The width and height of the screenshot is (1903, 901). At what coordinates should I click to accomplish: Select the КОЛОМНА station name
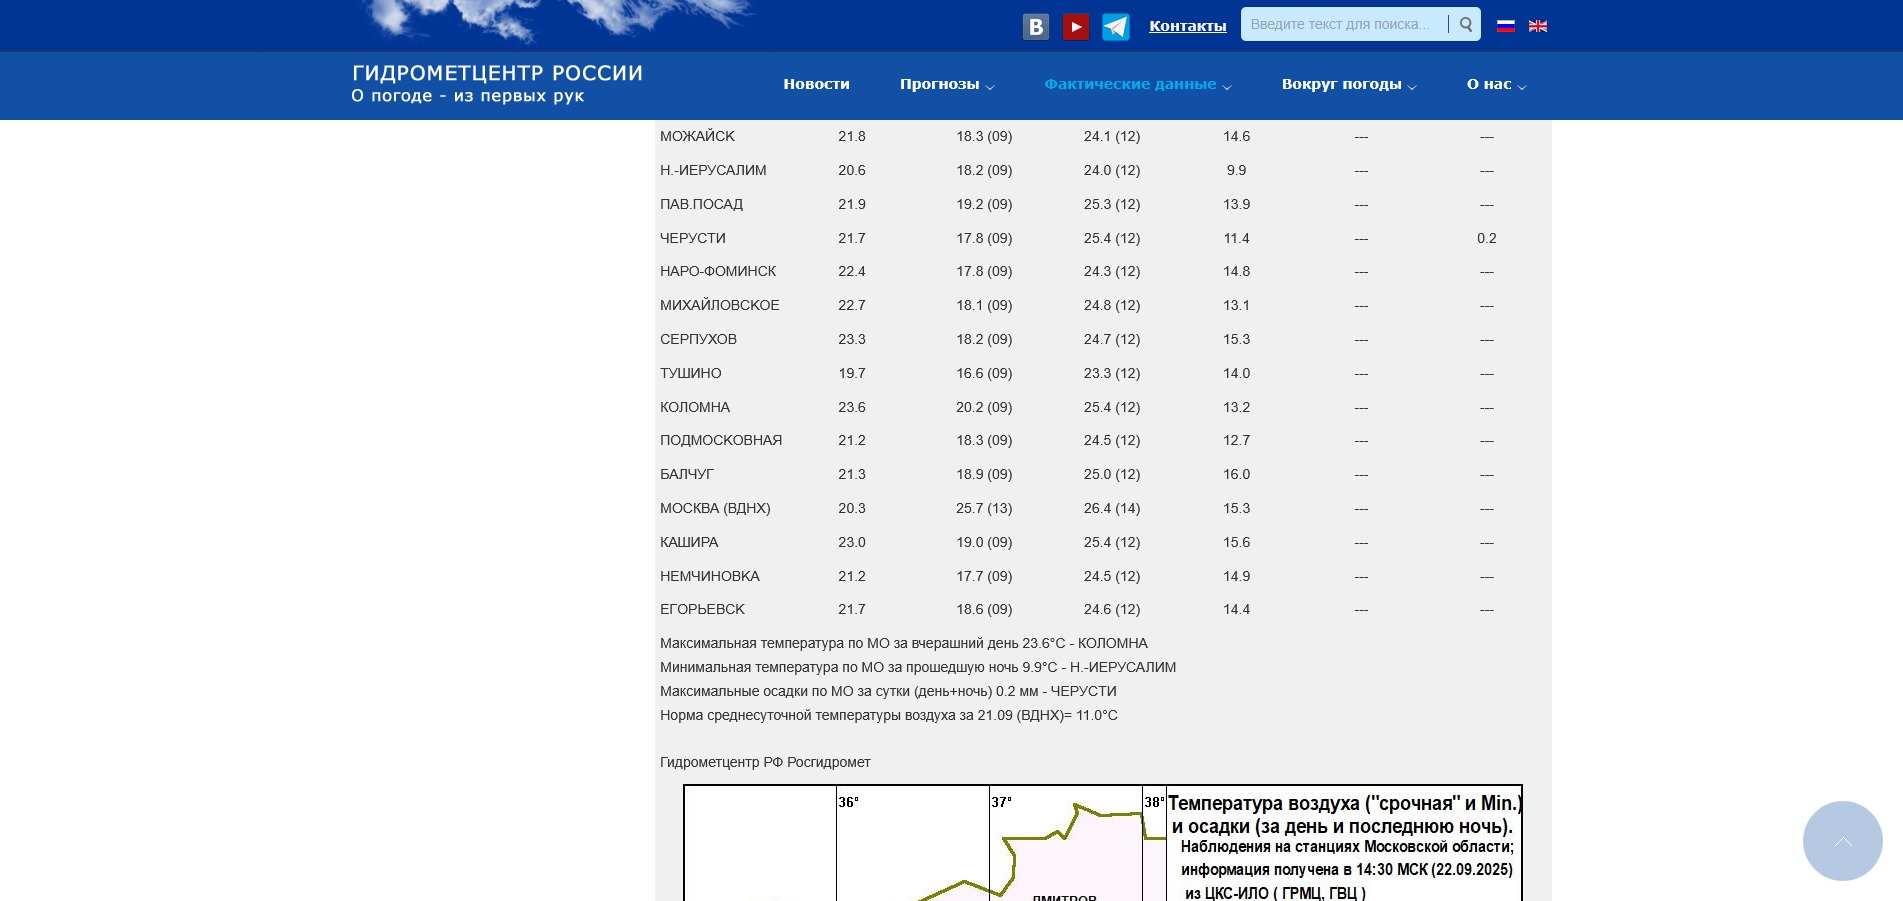[x=695, y=407]
